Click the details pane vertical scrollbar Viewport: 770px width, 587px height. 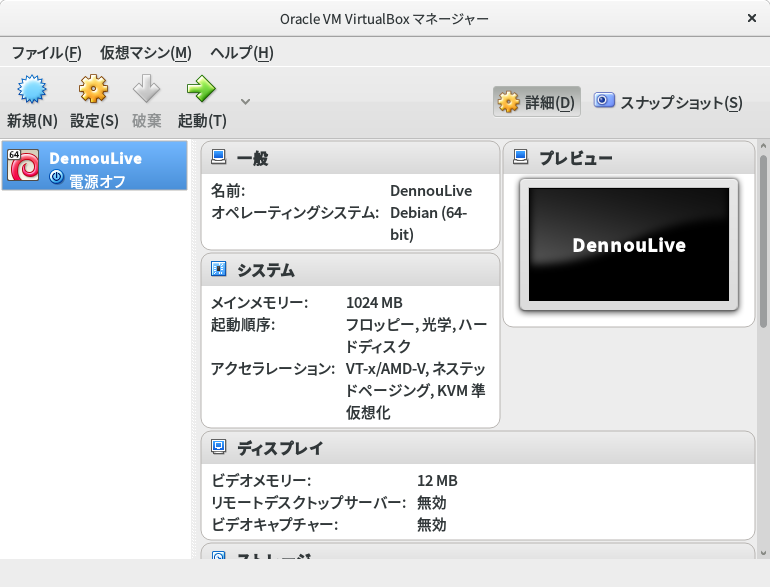763,241
